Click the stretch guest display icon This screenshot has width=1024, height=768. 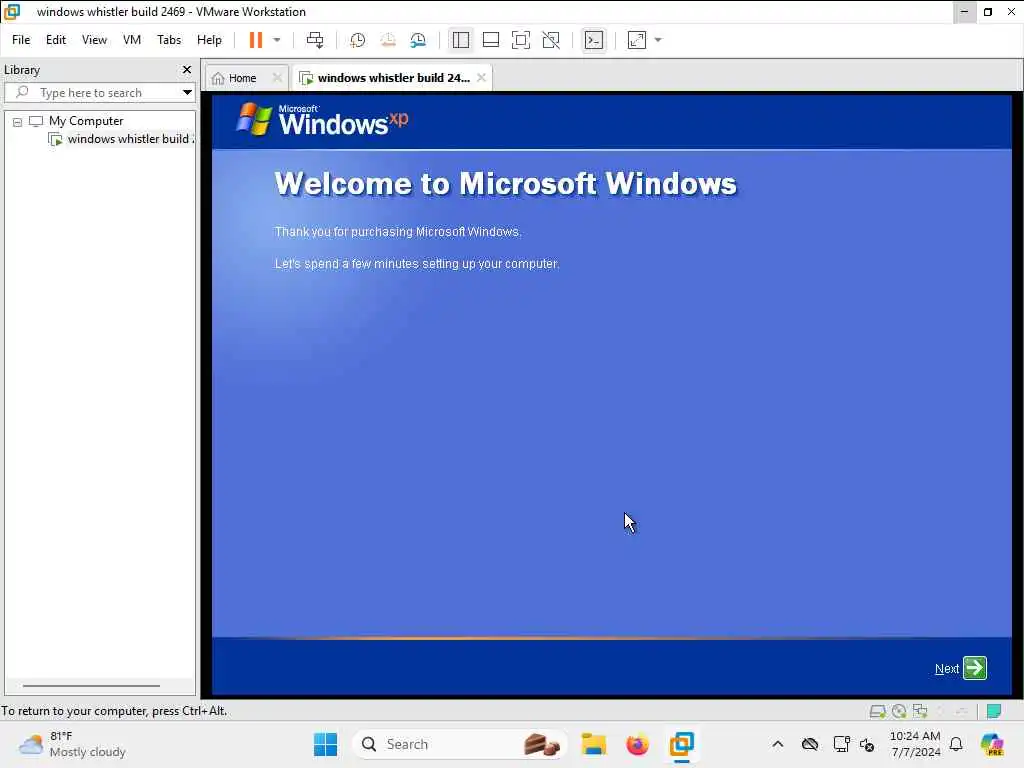pyautogui.click(x=637, y=40)
